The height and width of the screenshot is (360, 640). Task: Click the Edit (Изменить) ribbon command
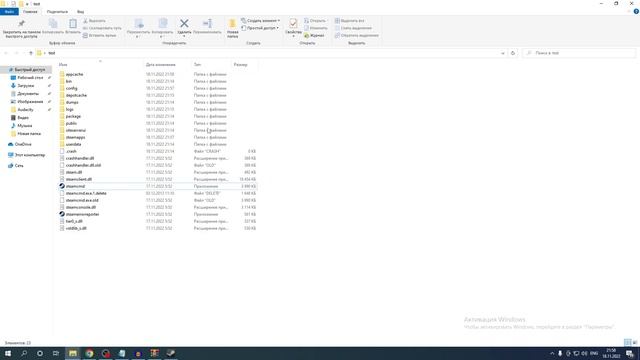click(x=316, y=28)
